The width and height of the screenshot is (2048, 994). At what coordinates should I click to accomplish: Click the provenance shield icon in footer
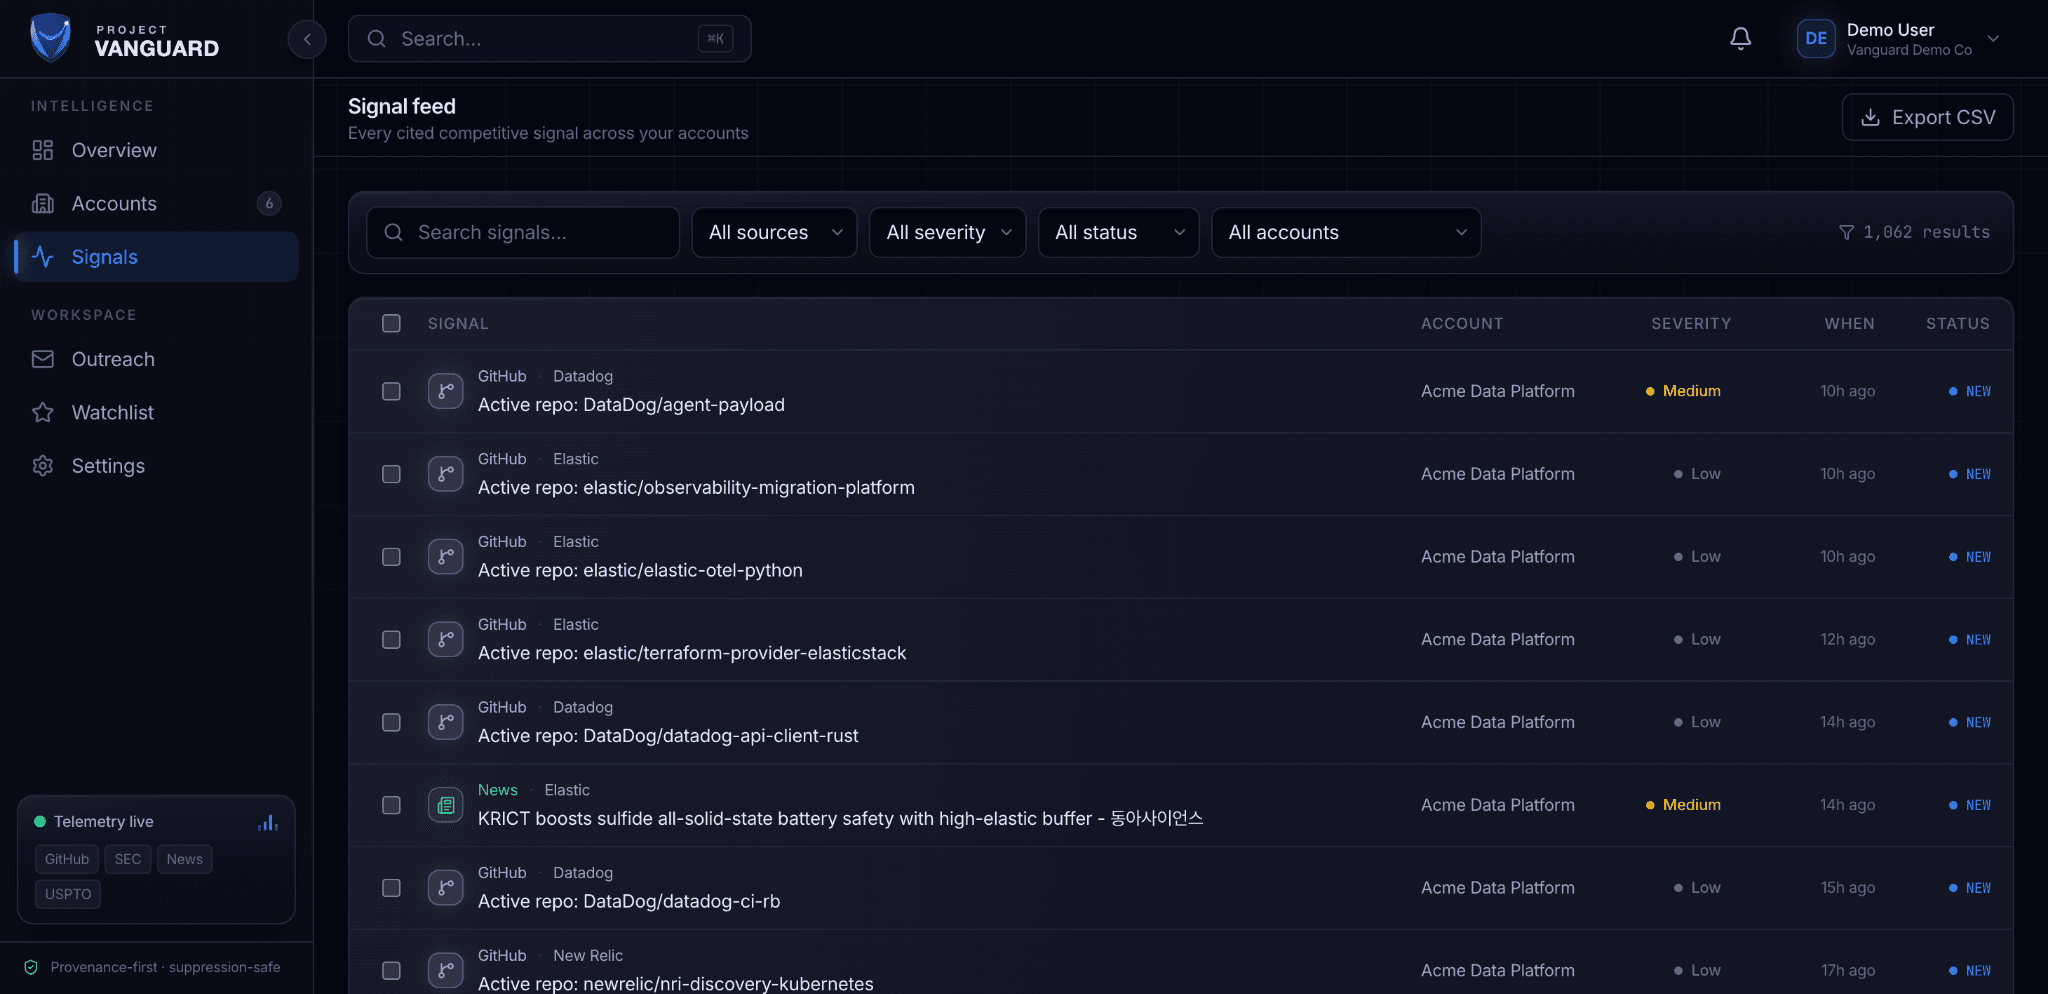[x=31, y=967]
